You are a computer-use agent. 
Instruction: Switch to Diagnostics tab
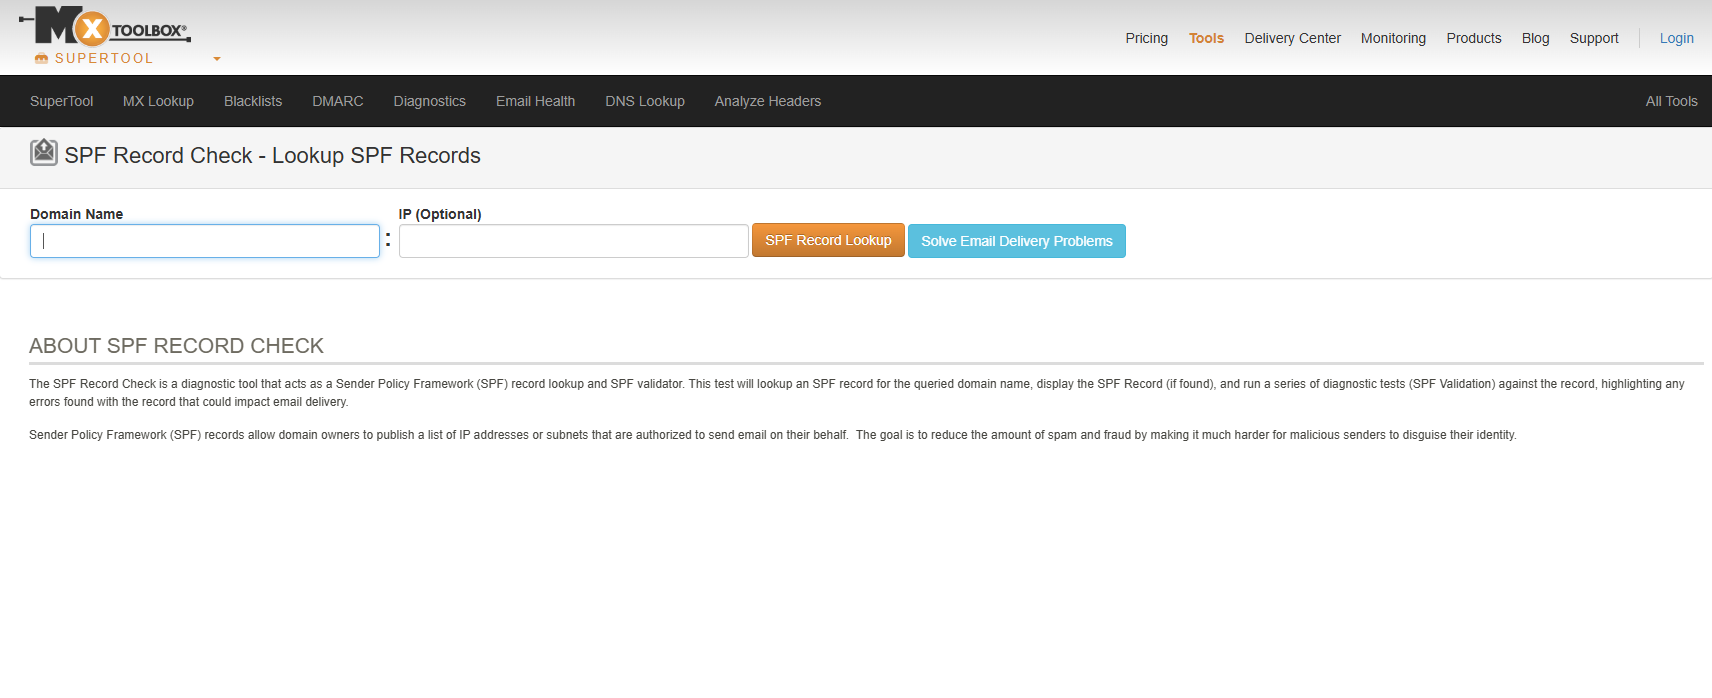tap(430, 101)
